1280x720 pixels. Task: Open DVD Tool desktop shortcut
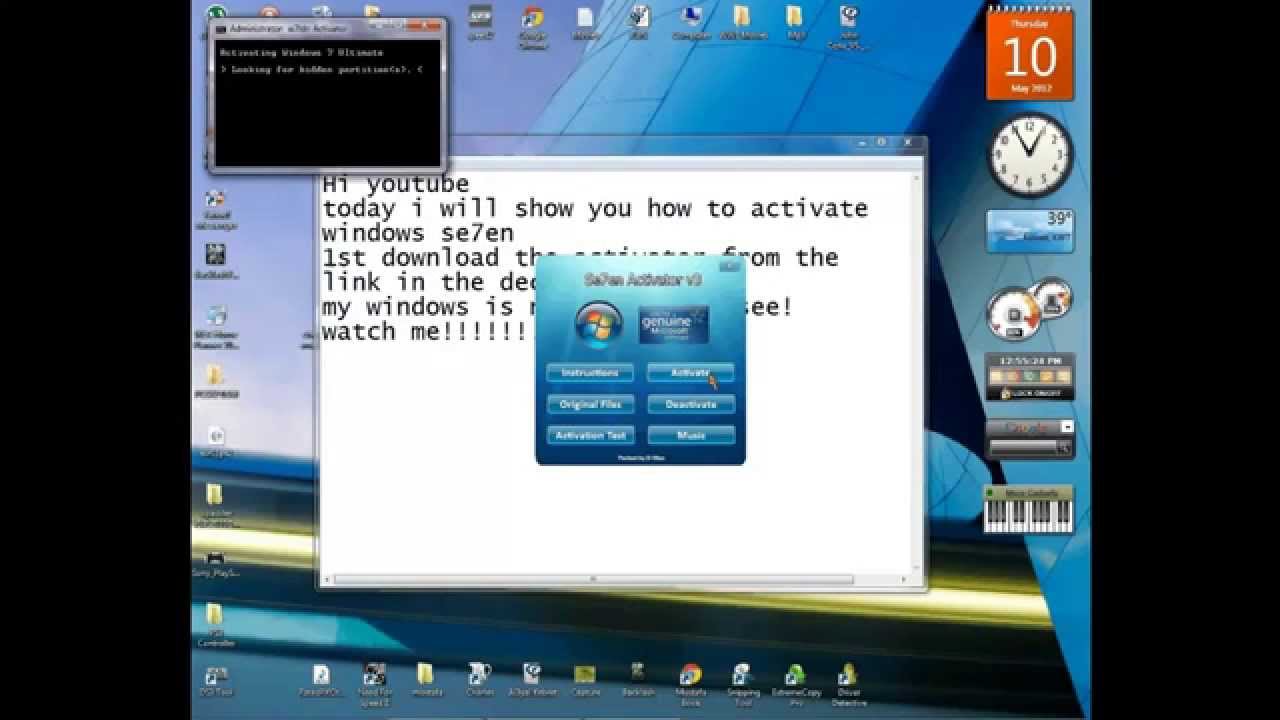(x=215, y=682)
